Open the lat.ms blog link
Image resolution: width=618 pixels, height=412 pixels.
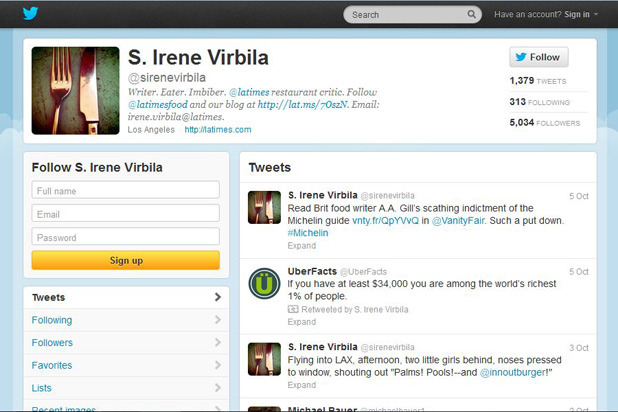[x=303, y=104]
